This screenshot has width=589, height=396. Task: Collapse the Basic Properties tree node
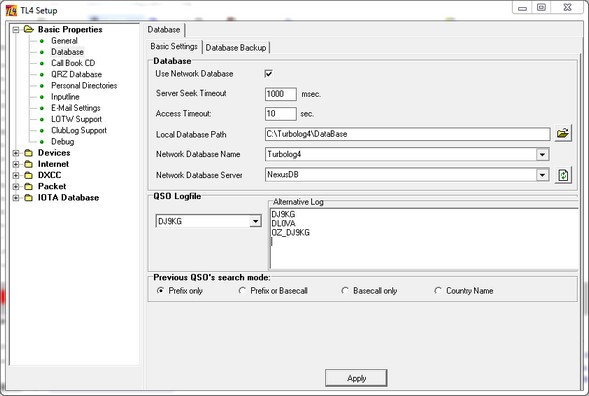(16, 29)
